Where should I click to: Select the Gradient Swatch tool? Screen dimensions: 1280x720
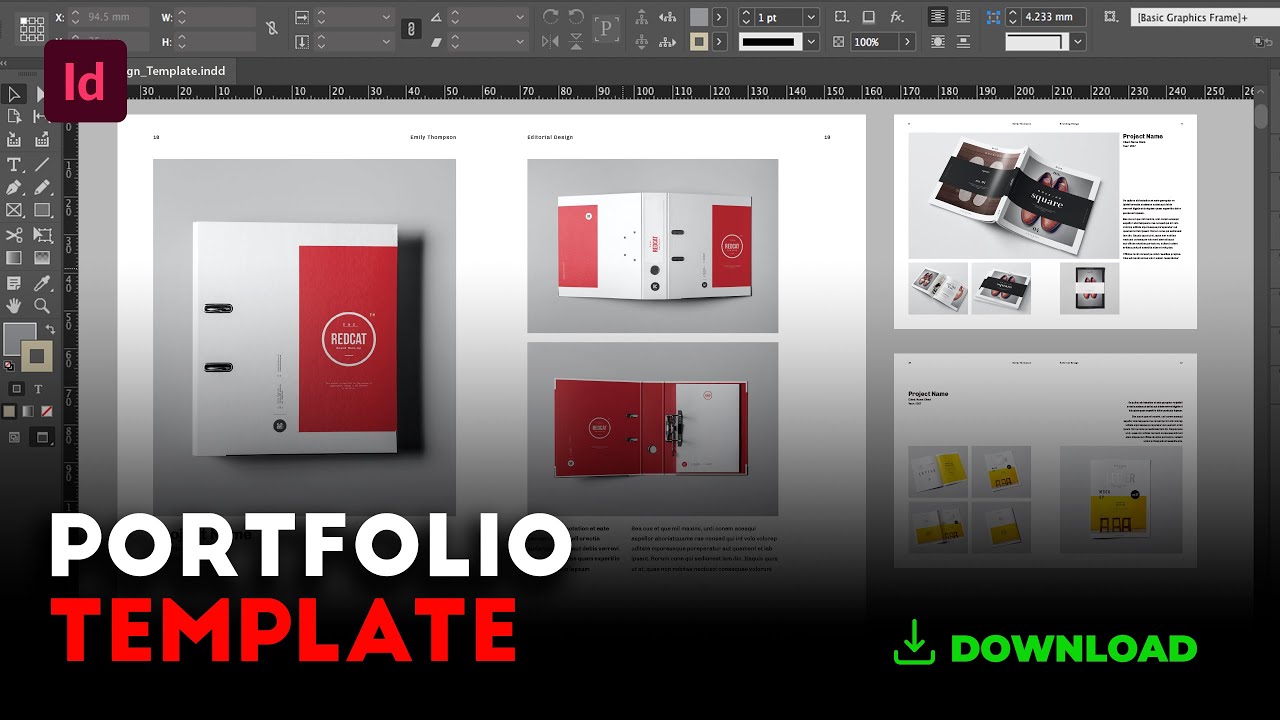[14, 258]
